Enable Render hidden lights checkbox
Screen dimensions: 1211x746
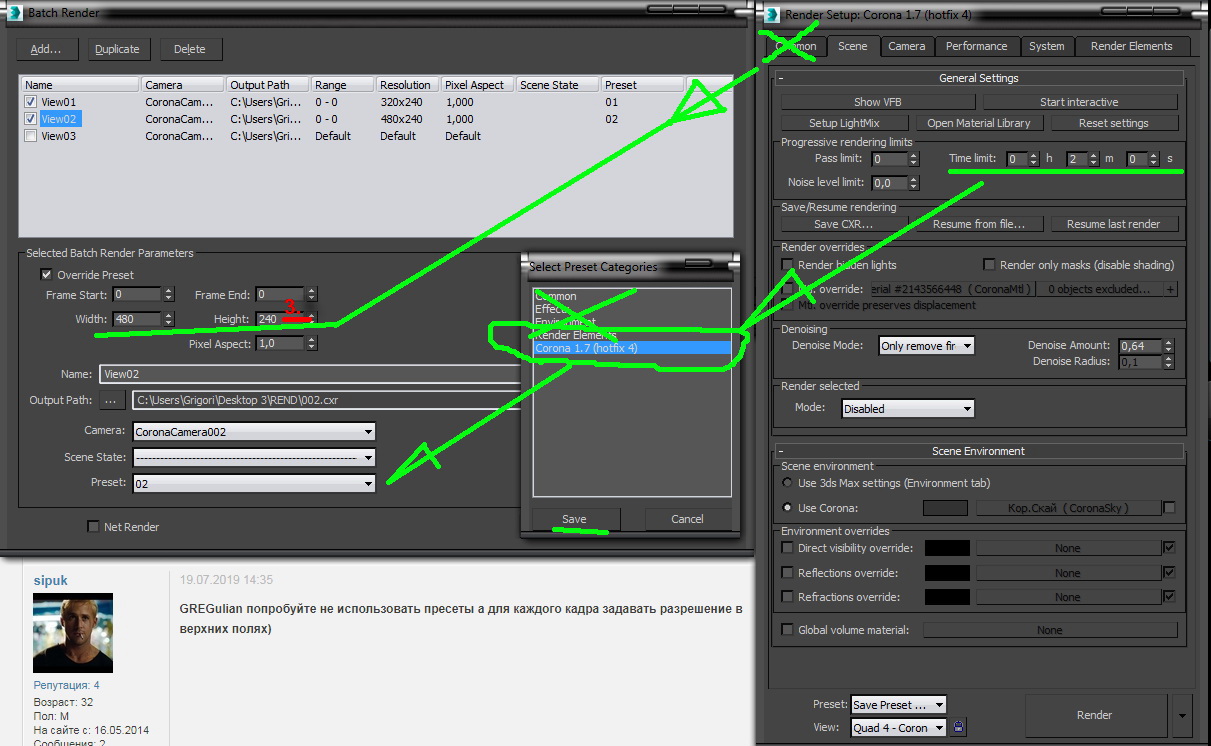tap(788, 265)
